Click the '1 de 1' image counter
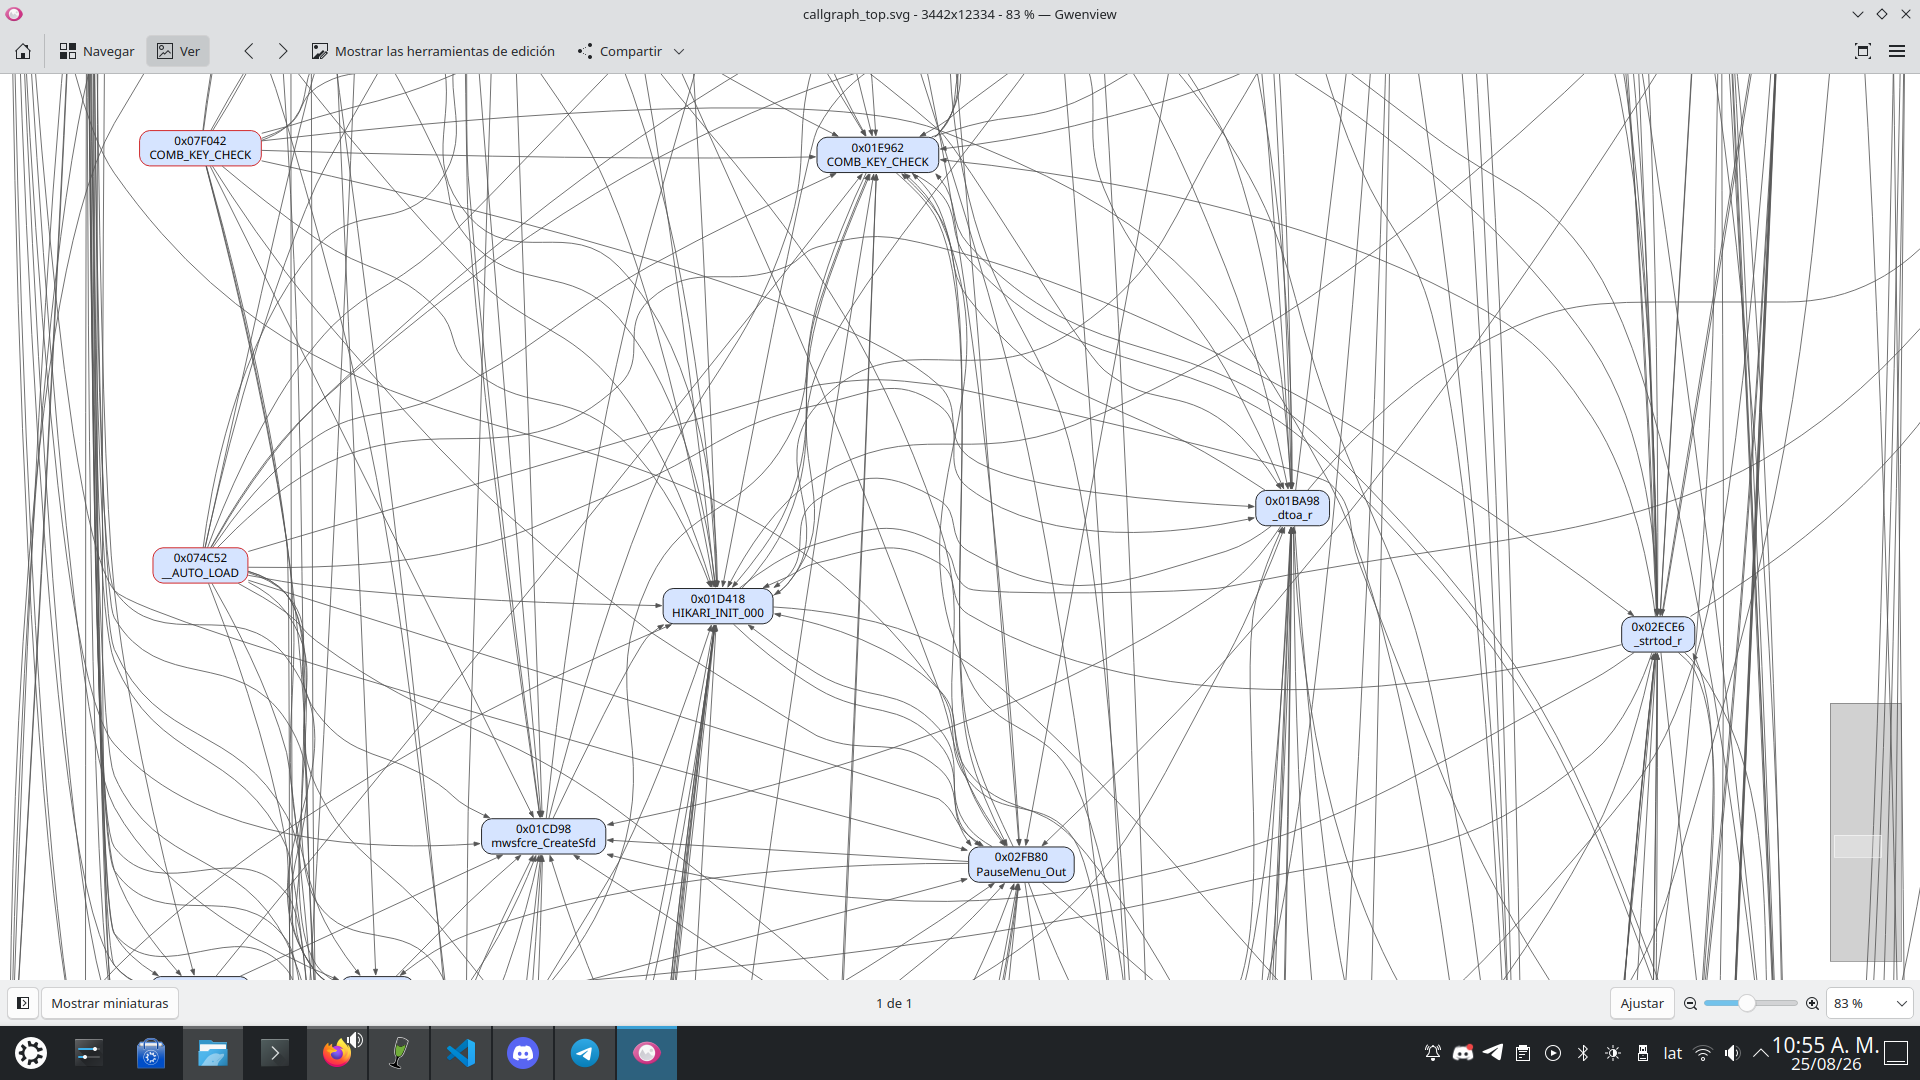This screenshot has height=1080, width=1920. coord(894,1003)
